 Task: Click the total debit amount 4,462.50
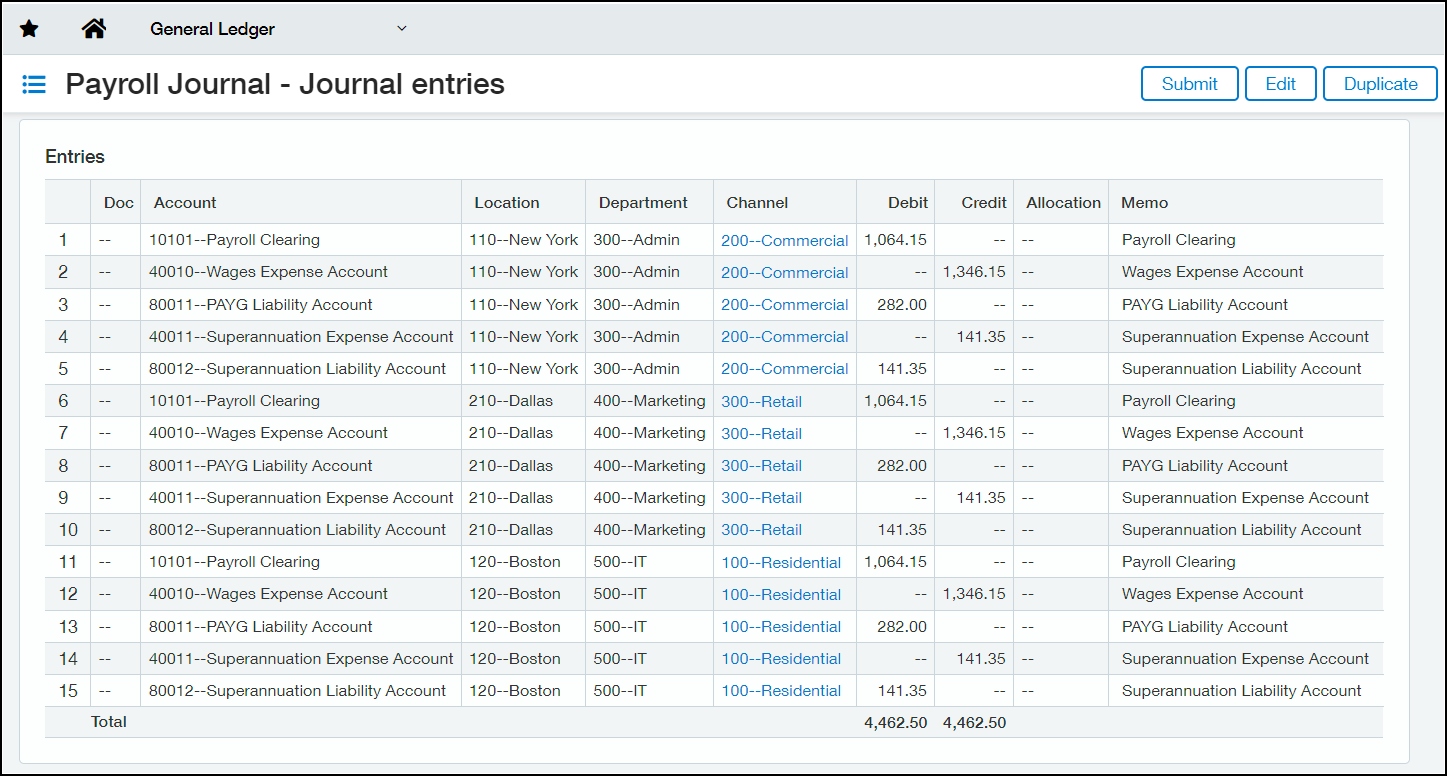[895, 722]
